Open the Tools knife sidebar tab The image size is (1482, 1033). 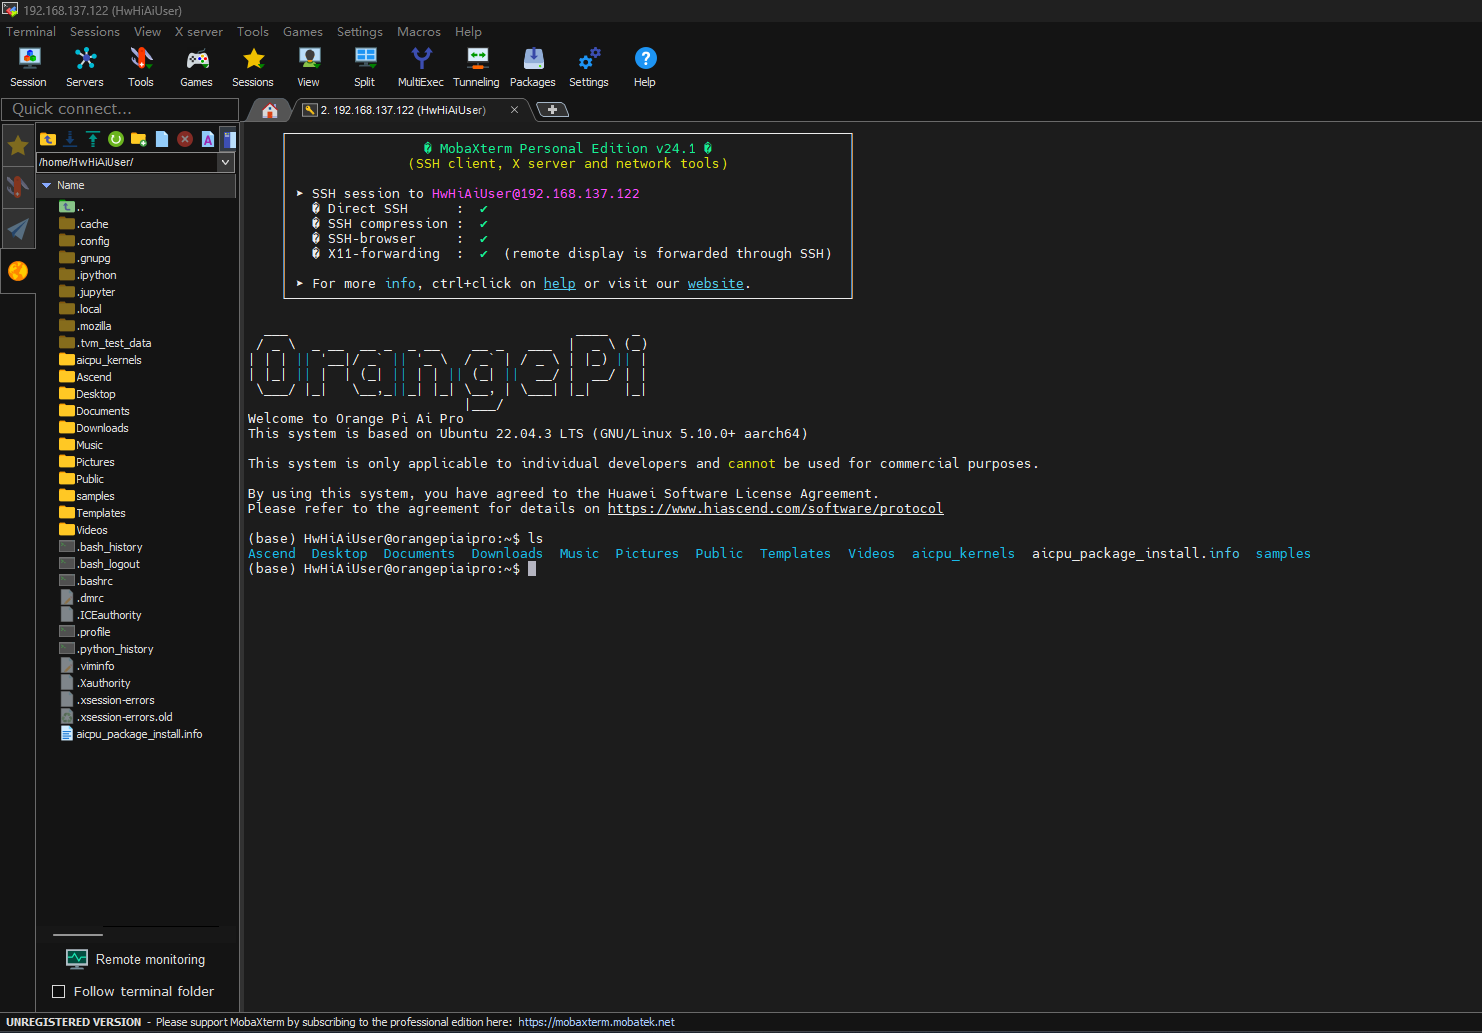[x=18, y=187]
